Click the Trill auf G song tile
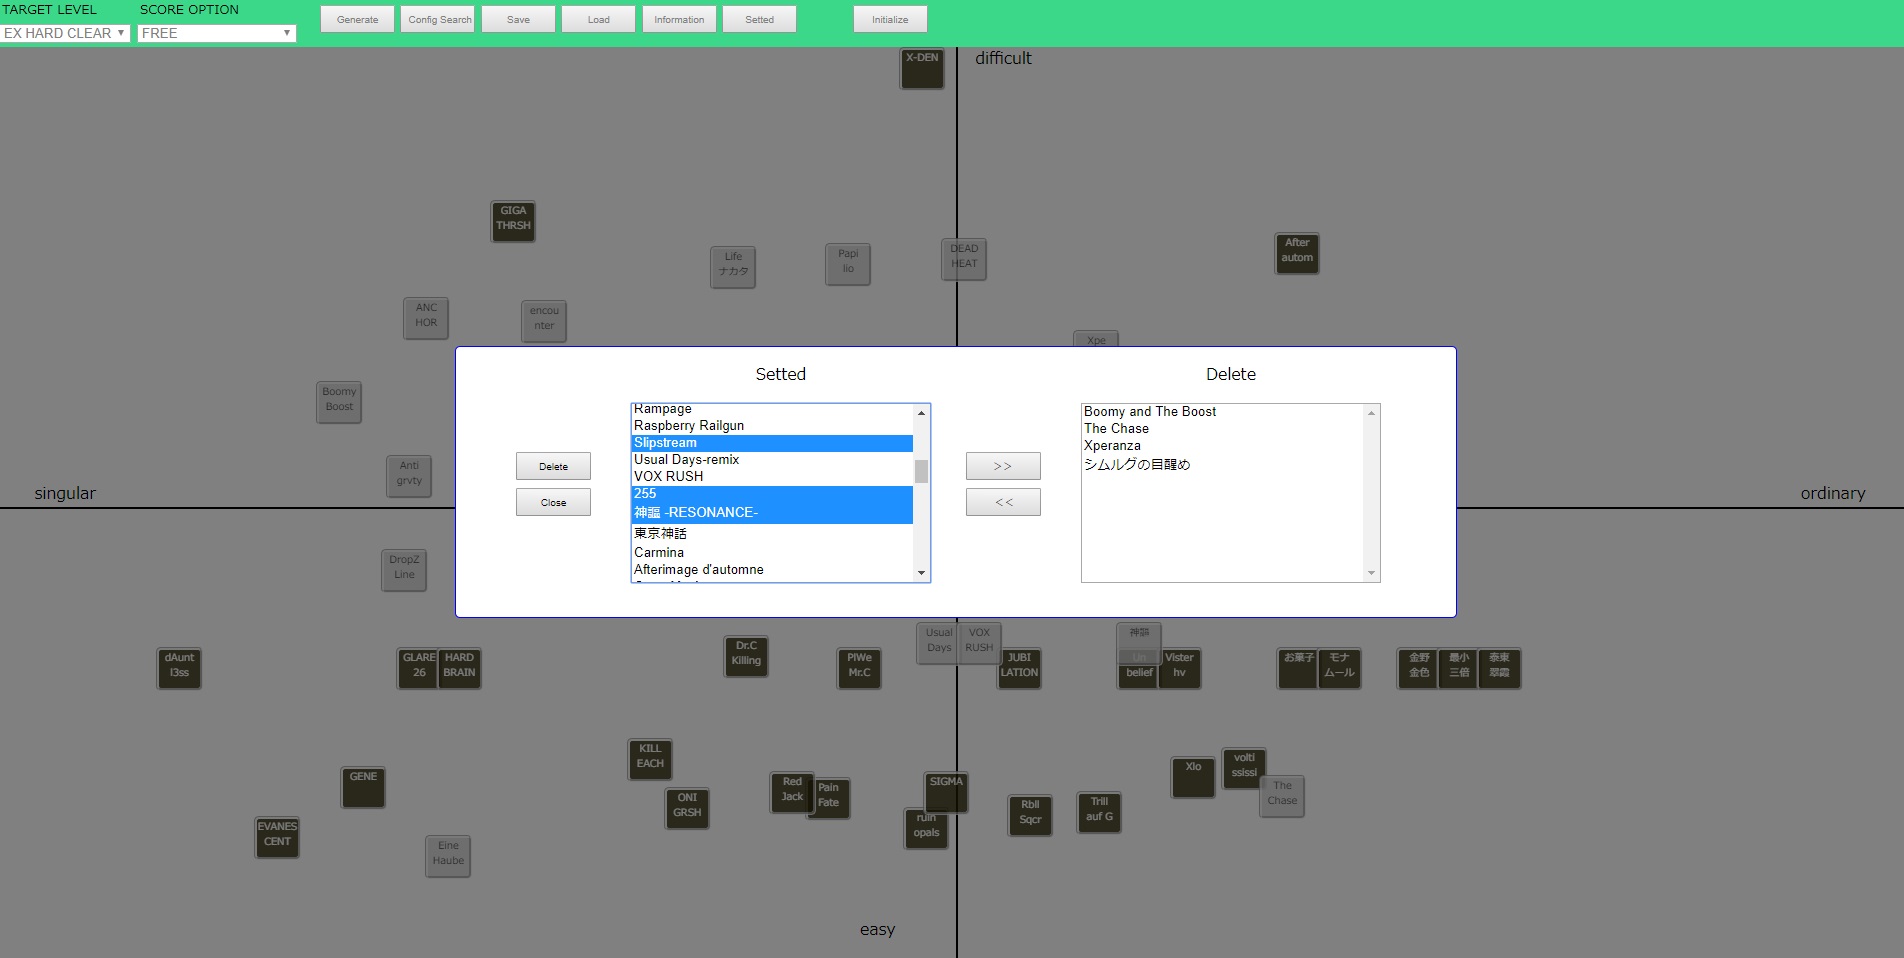Image resolution: width=1904 pixels, height=958 pixels. click(x=1099, y=812)
